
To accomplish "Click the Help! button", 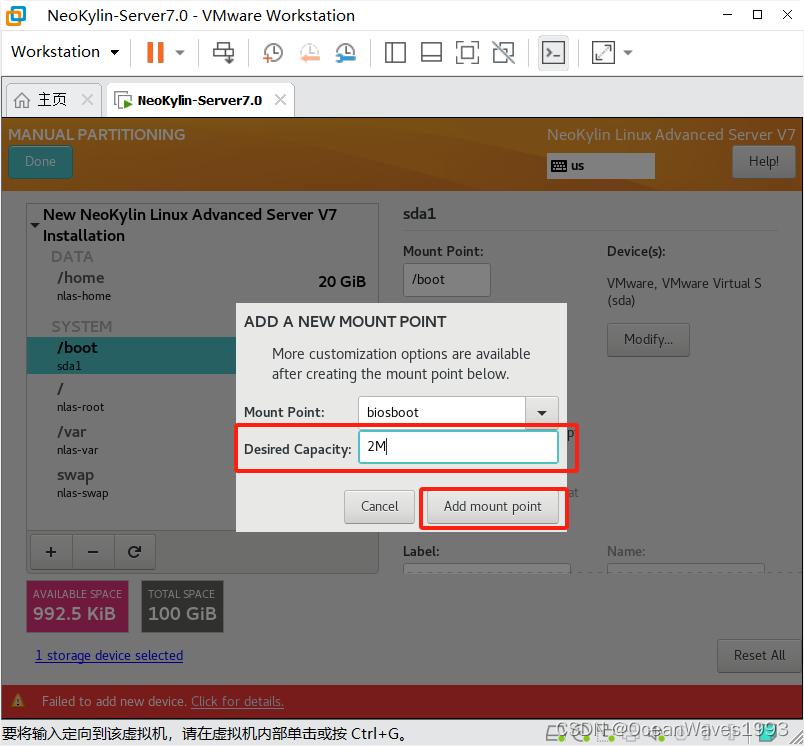I will click(x=763, y=162).
